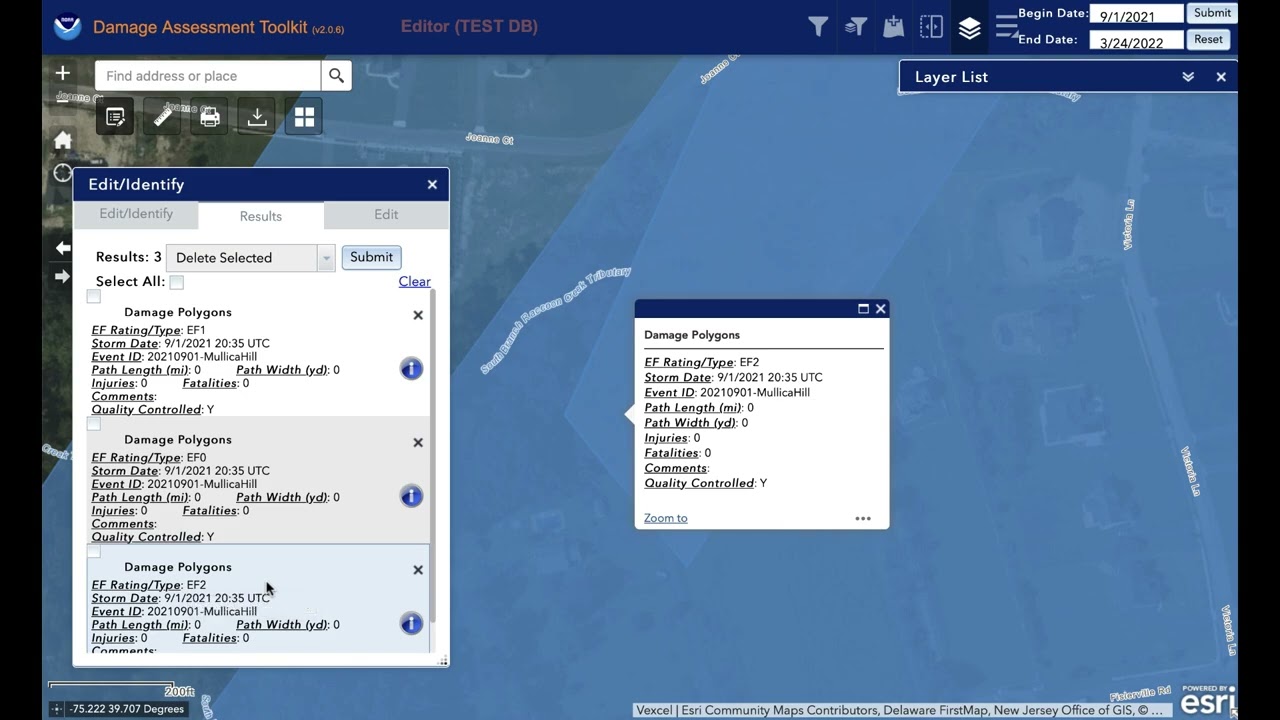Open the Edit/Identify widget tool
The height and width of the screenshot is (720, 1280).
(115, 118)
